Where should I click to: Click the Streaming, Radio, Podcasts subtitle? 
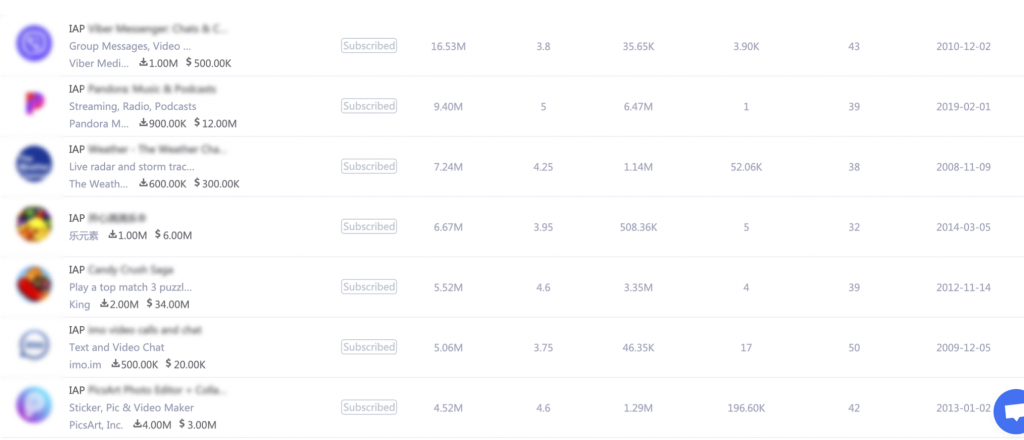[133, 106]
